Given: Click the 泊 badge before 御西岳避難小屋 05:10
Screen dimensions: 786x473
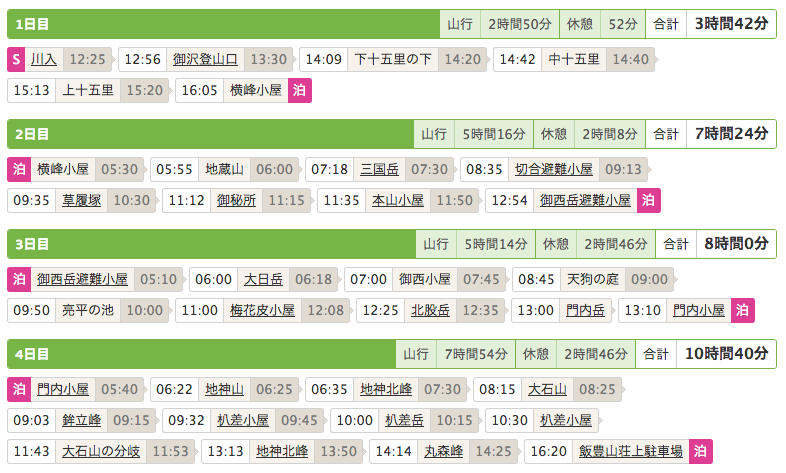Looking at the screenshot, I should tap(19, 279).
